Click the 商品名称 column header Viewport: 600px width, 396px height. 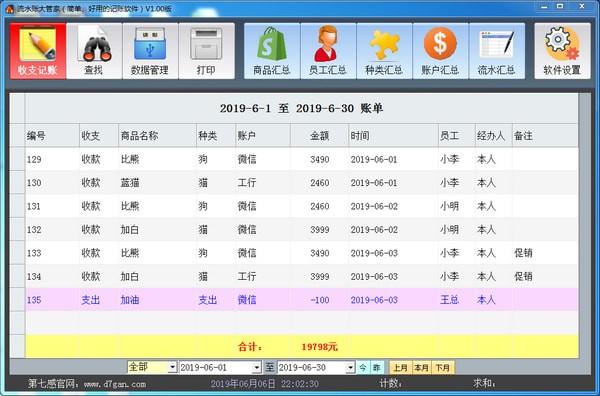coord(157,135)
